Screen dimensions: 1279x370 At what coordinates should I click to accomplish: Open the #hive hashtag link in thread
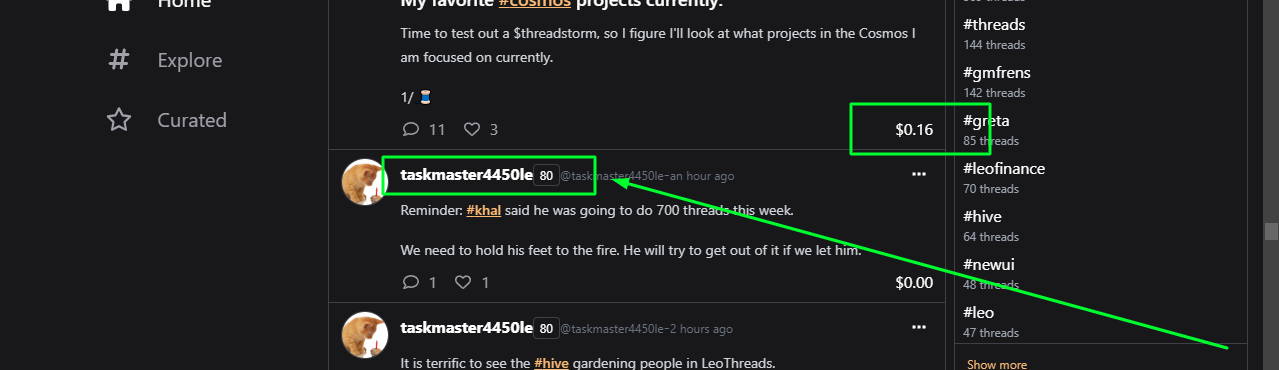[x=552, y=363]
